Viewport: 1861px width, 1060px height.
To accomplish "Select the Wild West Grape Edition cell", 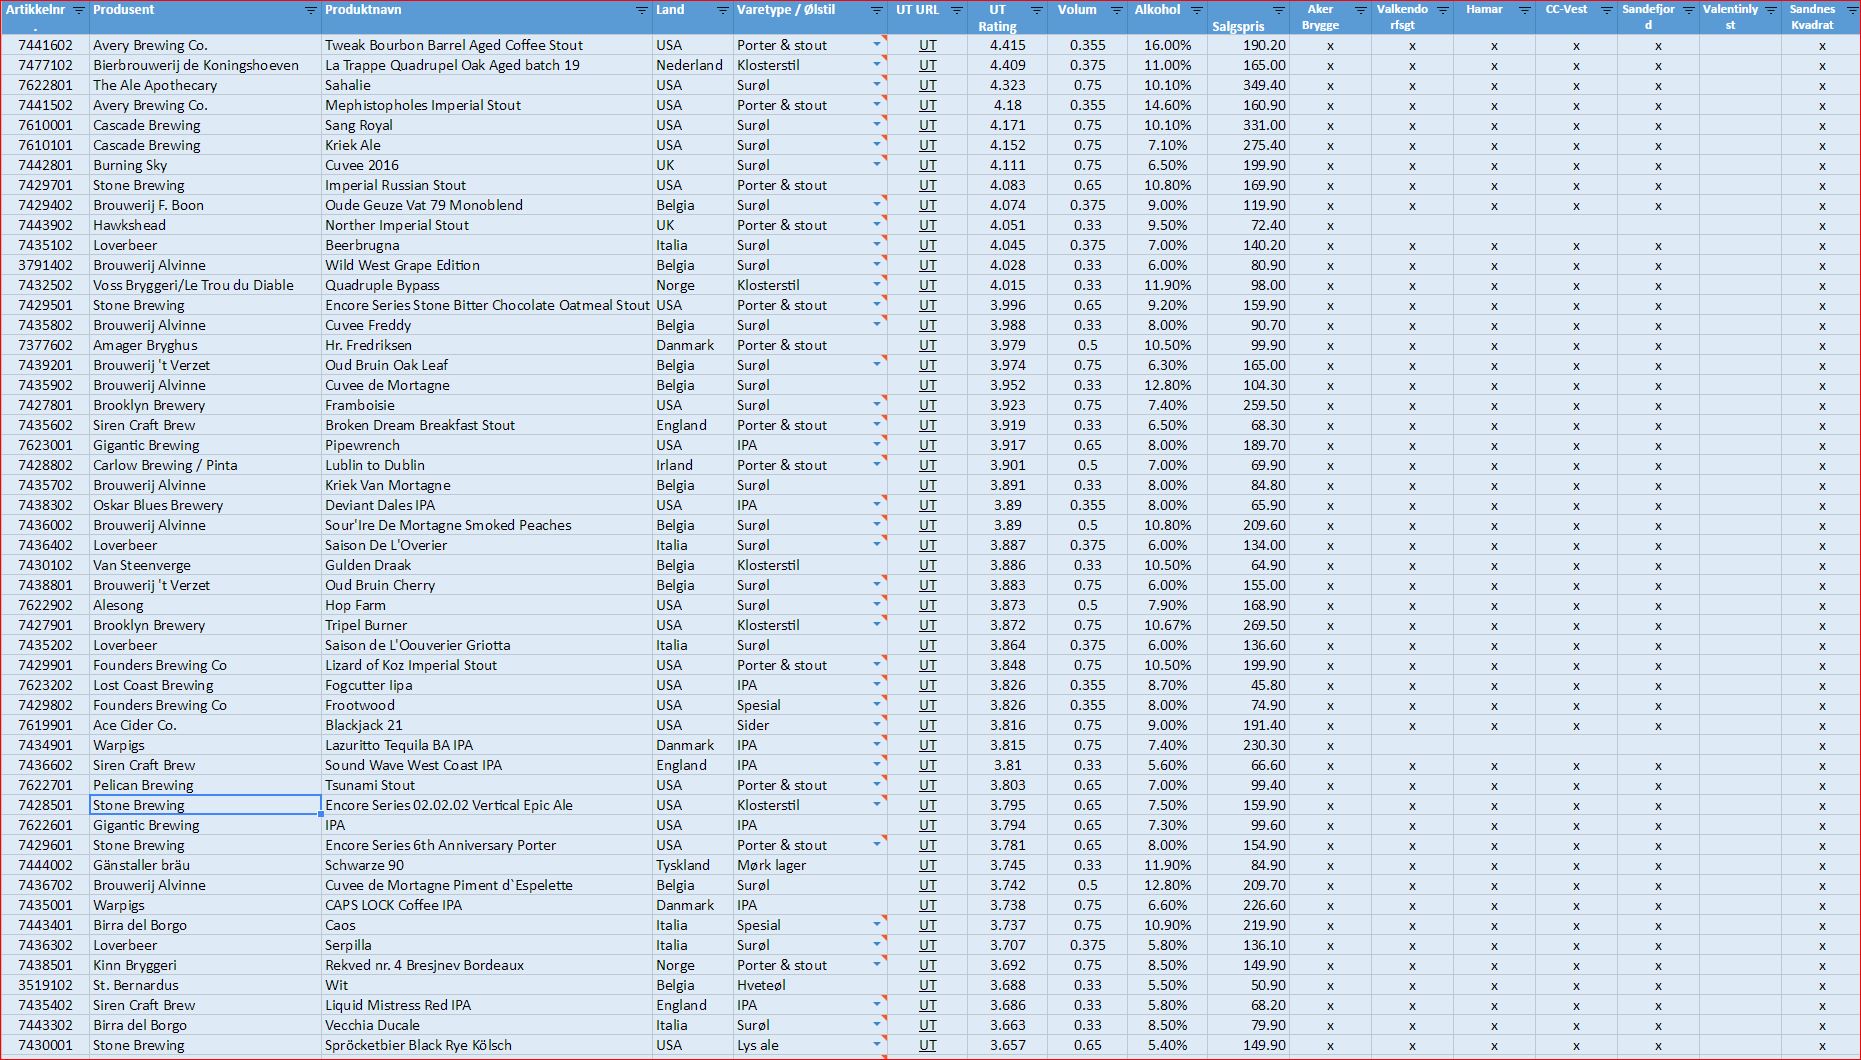I will pyautogui.click(x=487, y=265).
